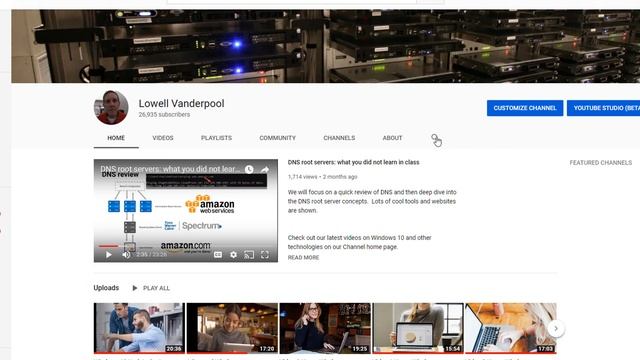Click the CUSTOMIZE CHANNEL button
Viewport: 640px width, 360px height.
coord(525,108)
